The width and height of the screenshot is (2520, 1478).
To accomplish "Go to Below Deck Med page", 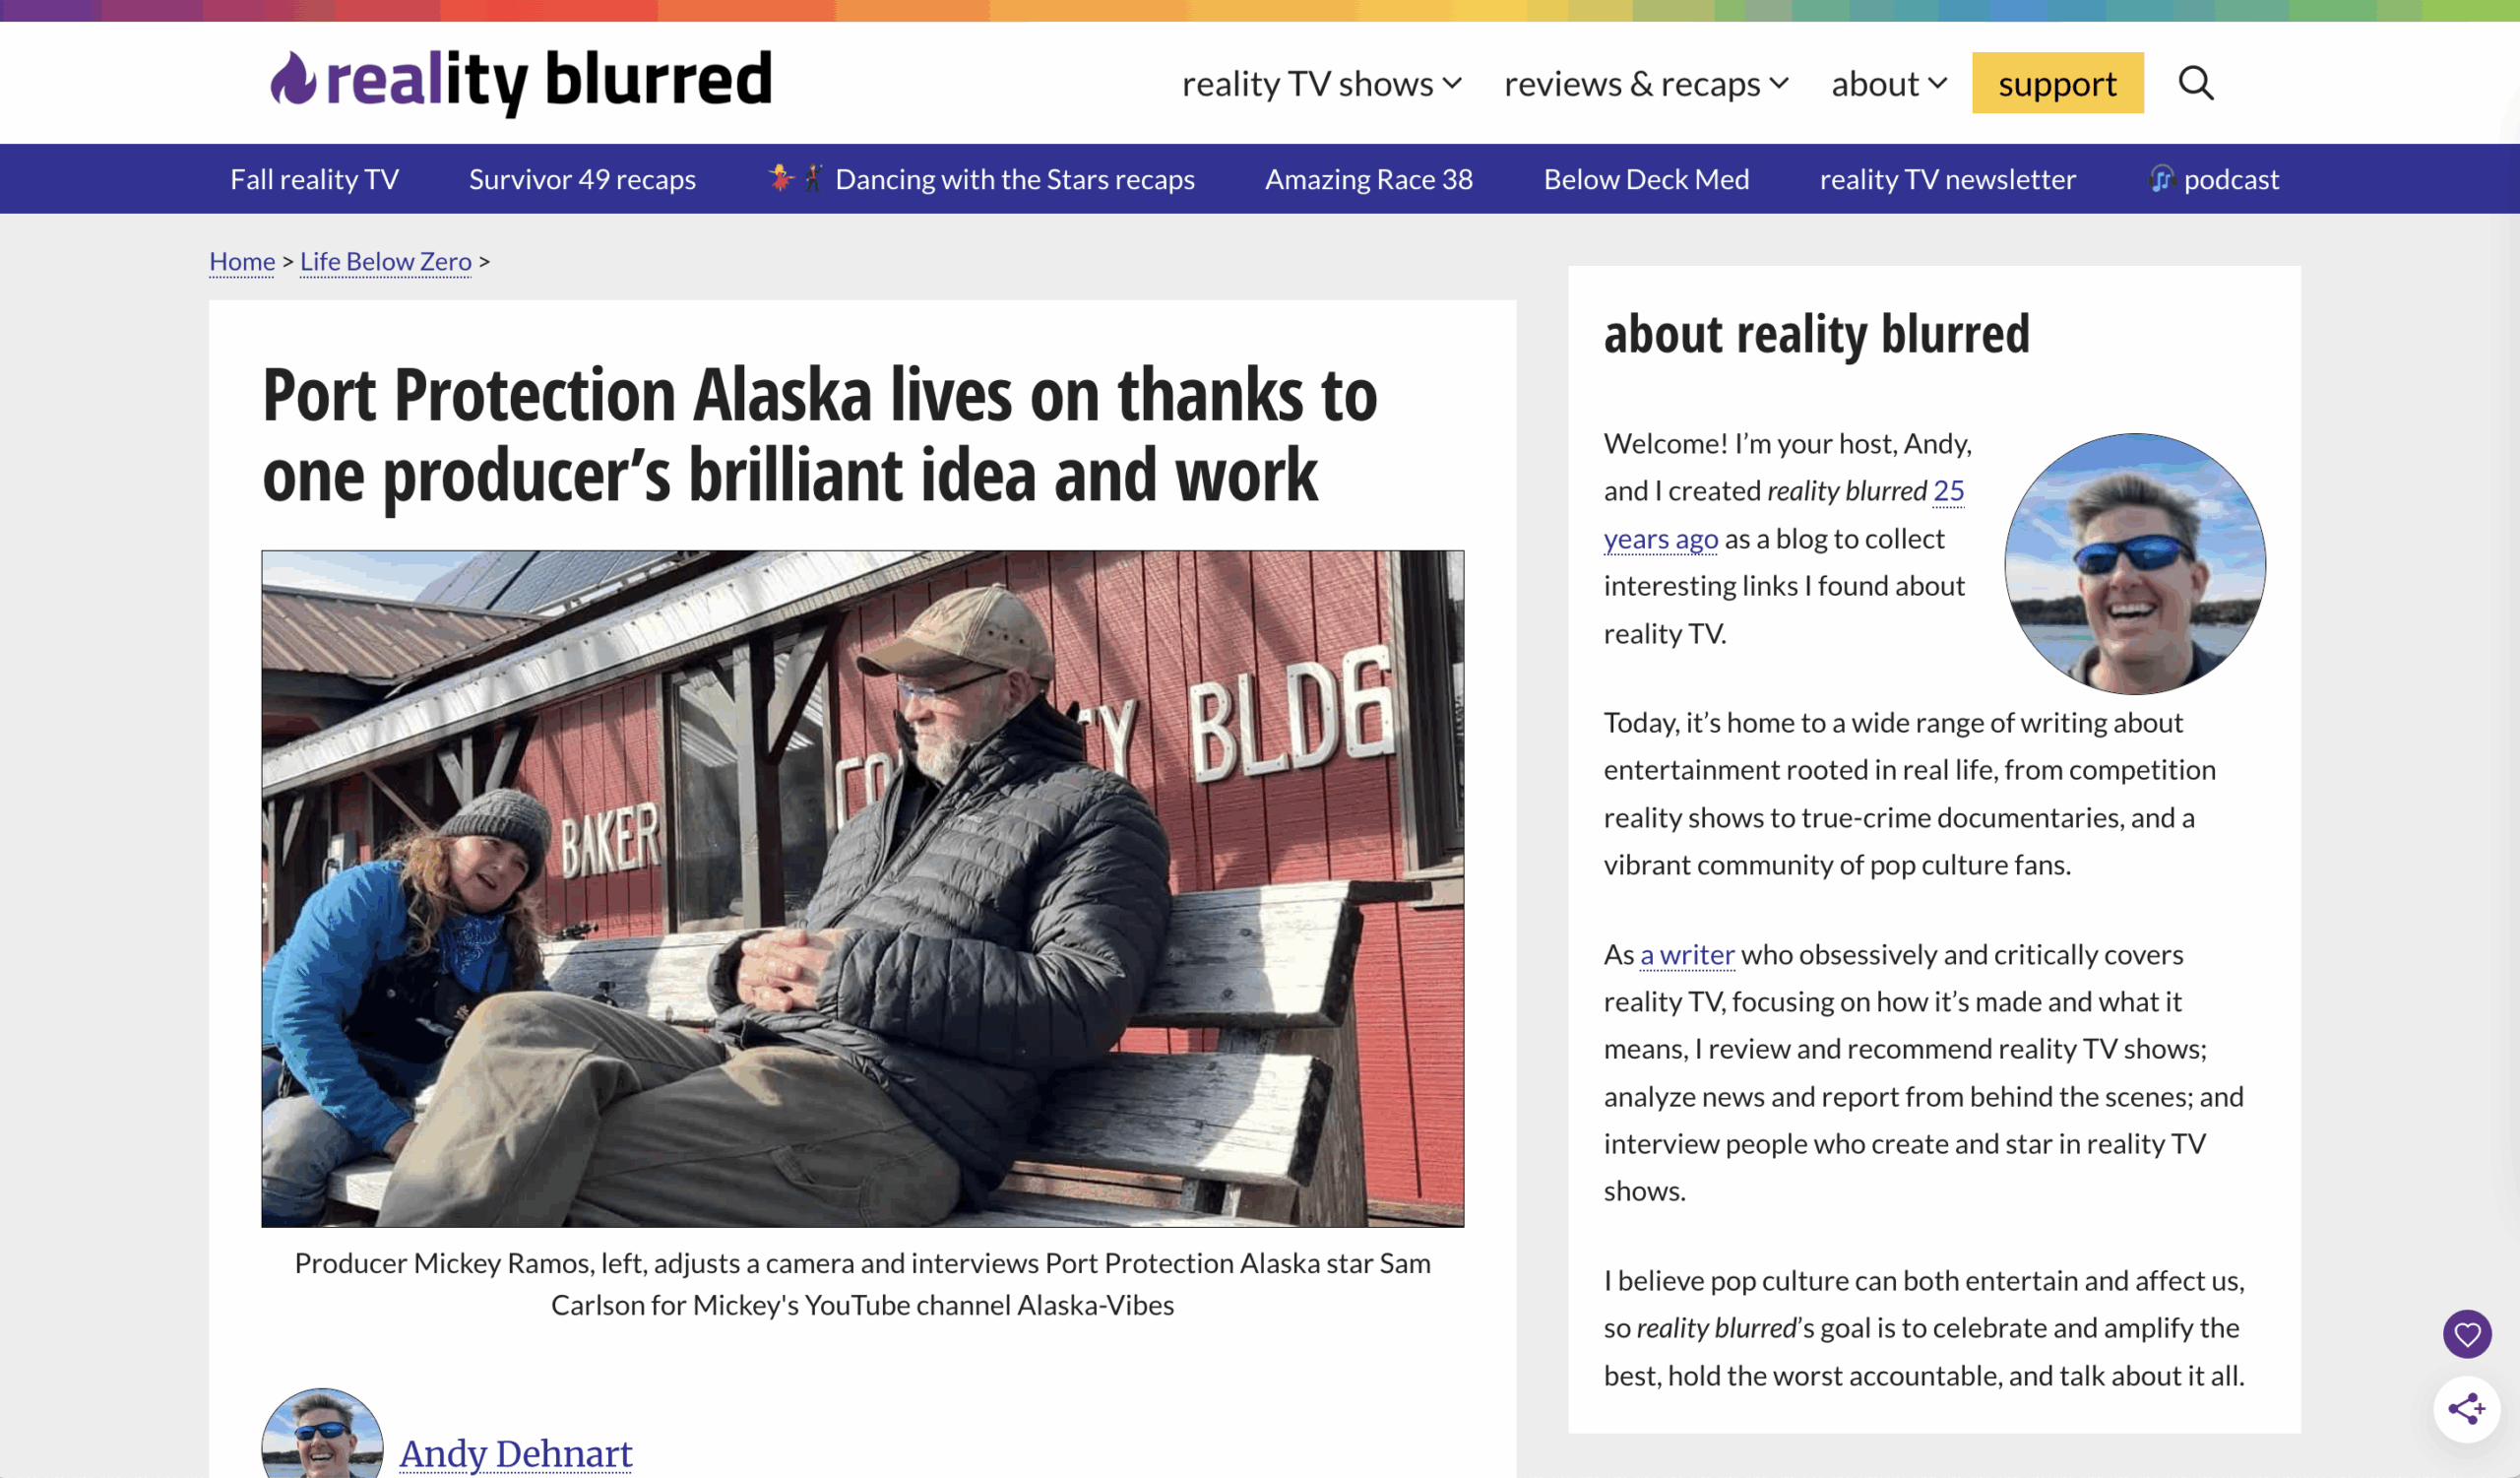I will [x=1645, y=180].
